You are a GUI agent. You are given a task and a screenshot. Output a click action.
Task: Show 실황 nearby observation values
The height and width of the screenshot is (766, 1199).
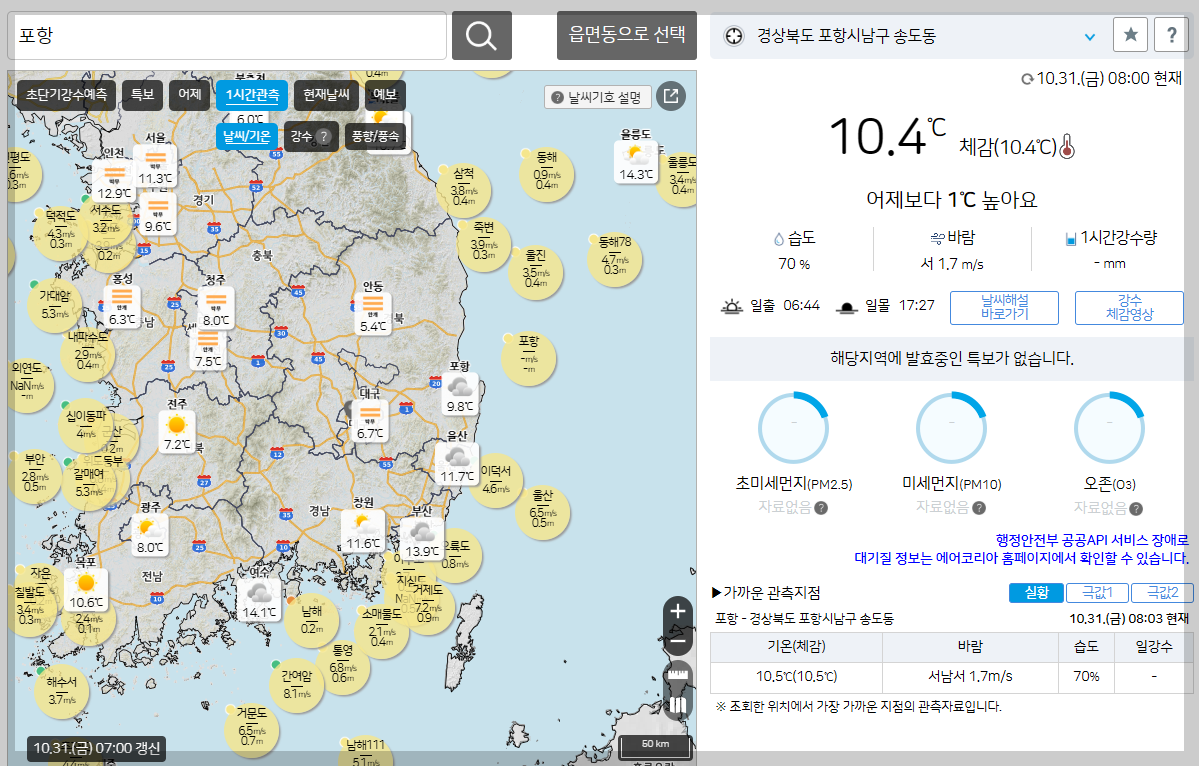click(1036, 592)
